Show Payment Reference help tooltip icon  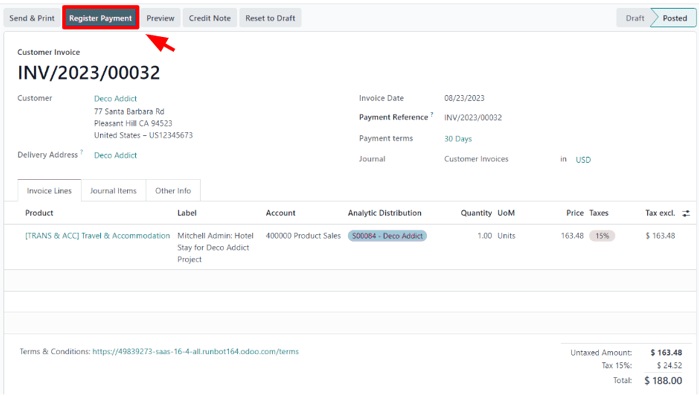(432, 115)
